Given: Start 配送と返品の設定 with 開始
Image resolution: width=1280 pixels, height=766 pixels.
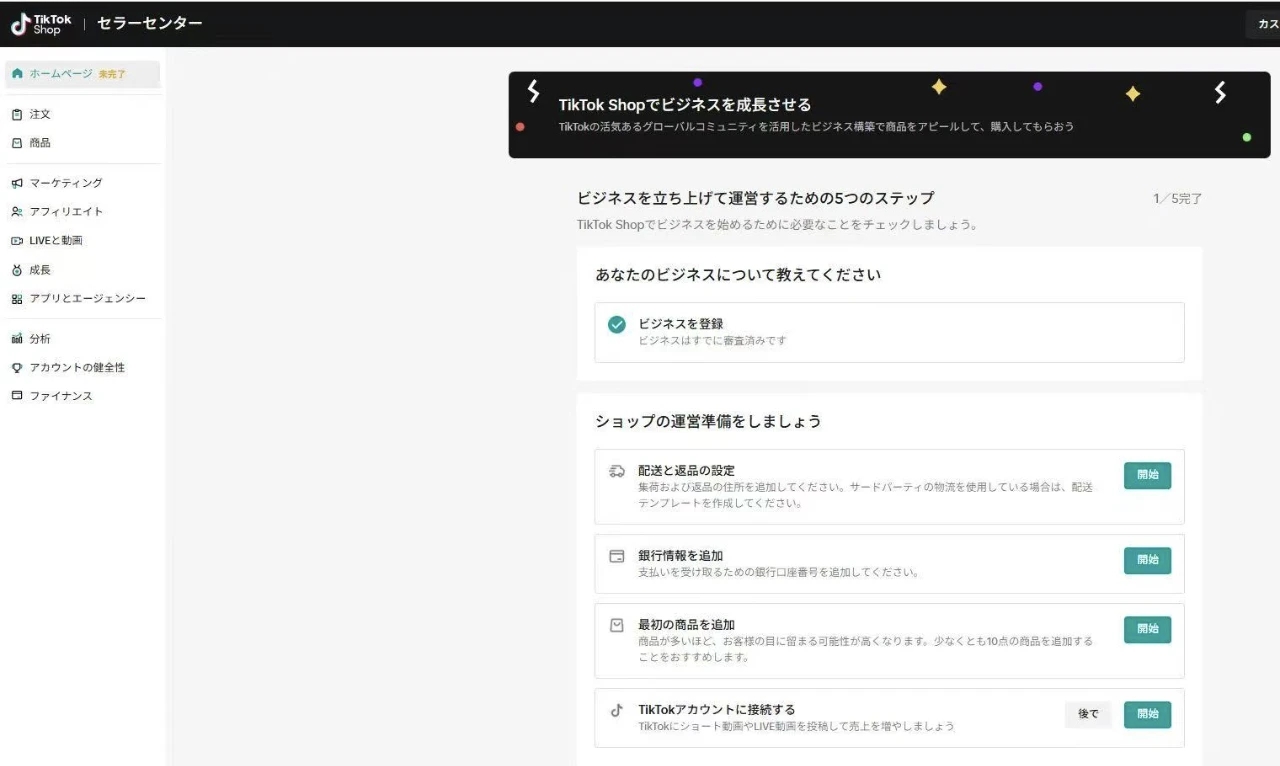Looking at the screenshot, I should [x=1147, y=476].
